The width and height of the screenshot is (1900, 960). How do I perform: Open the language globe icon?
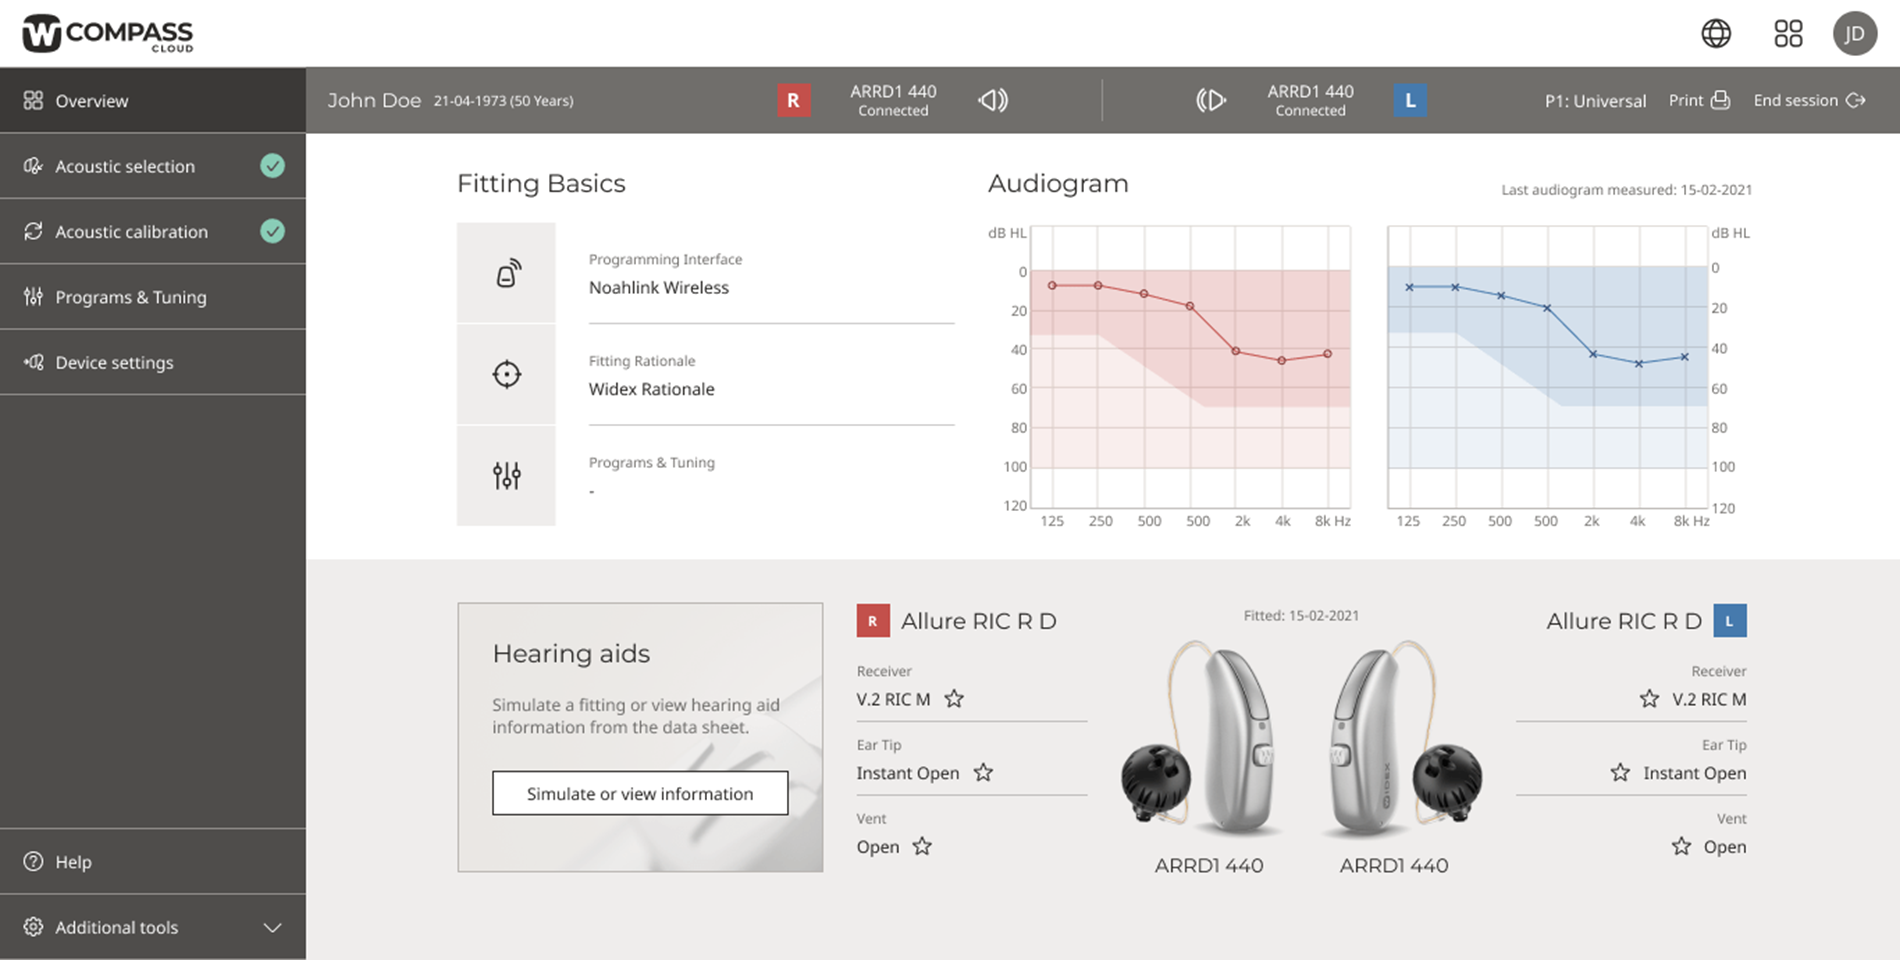tap(1716, 33)
